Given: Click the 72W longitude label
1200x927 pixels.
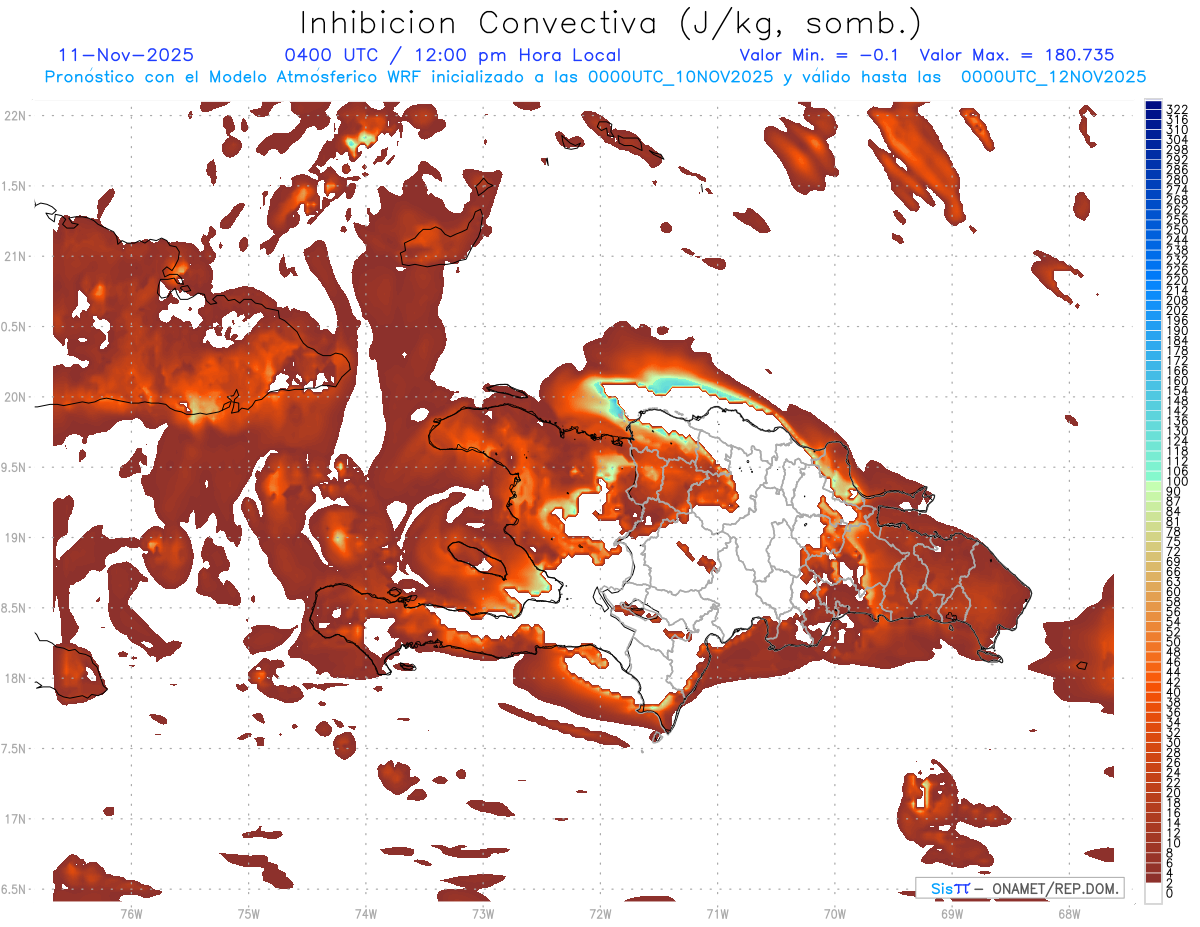Looking at the screenshot, I should pos(600,913).
